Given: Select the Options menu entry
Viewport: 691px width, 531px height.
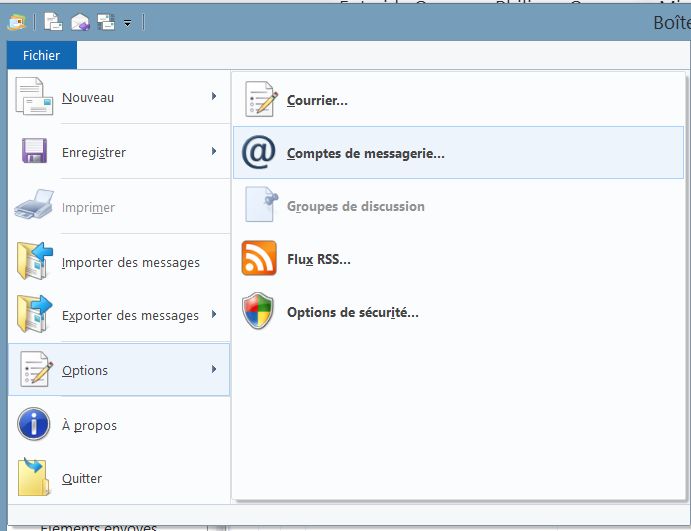Looking at the screenshot, I should (119, 370).
